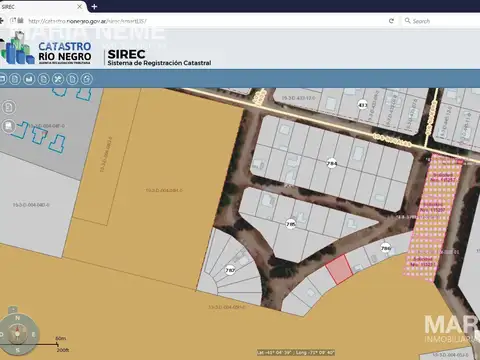Click the gray document button on map's left edge
The height and width of the screenshot is (360, 480).
coord(8,107)
